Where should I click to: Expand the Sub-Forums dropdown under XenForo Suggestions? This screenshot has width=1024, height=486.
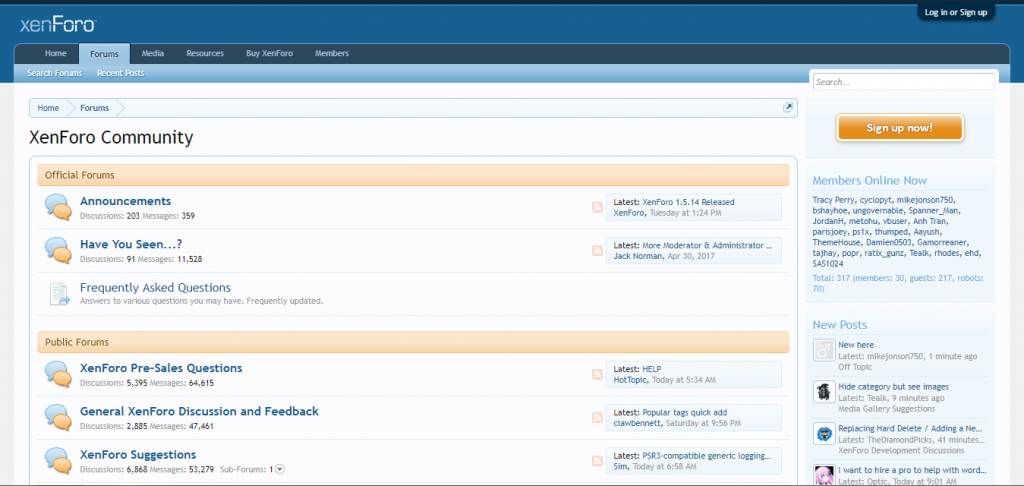click(280, 469)
